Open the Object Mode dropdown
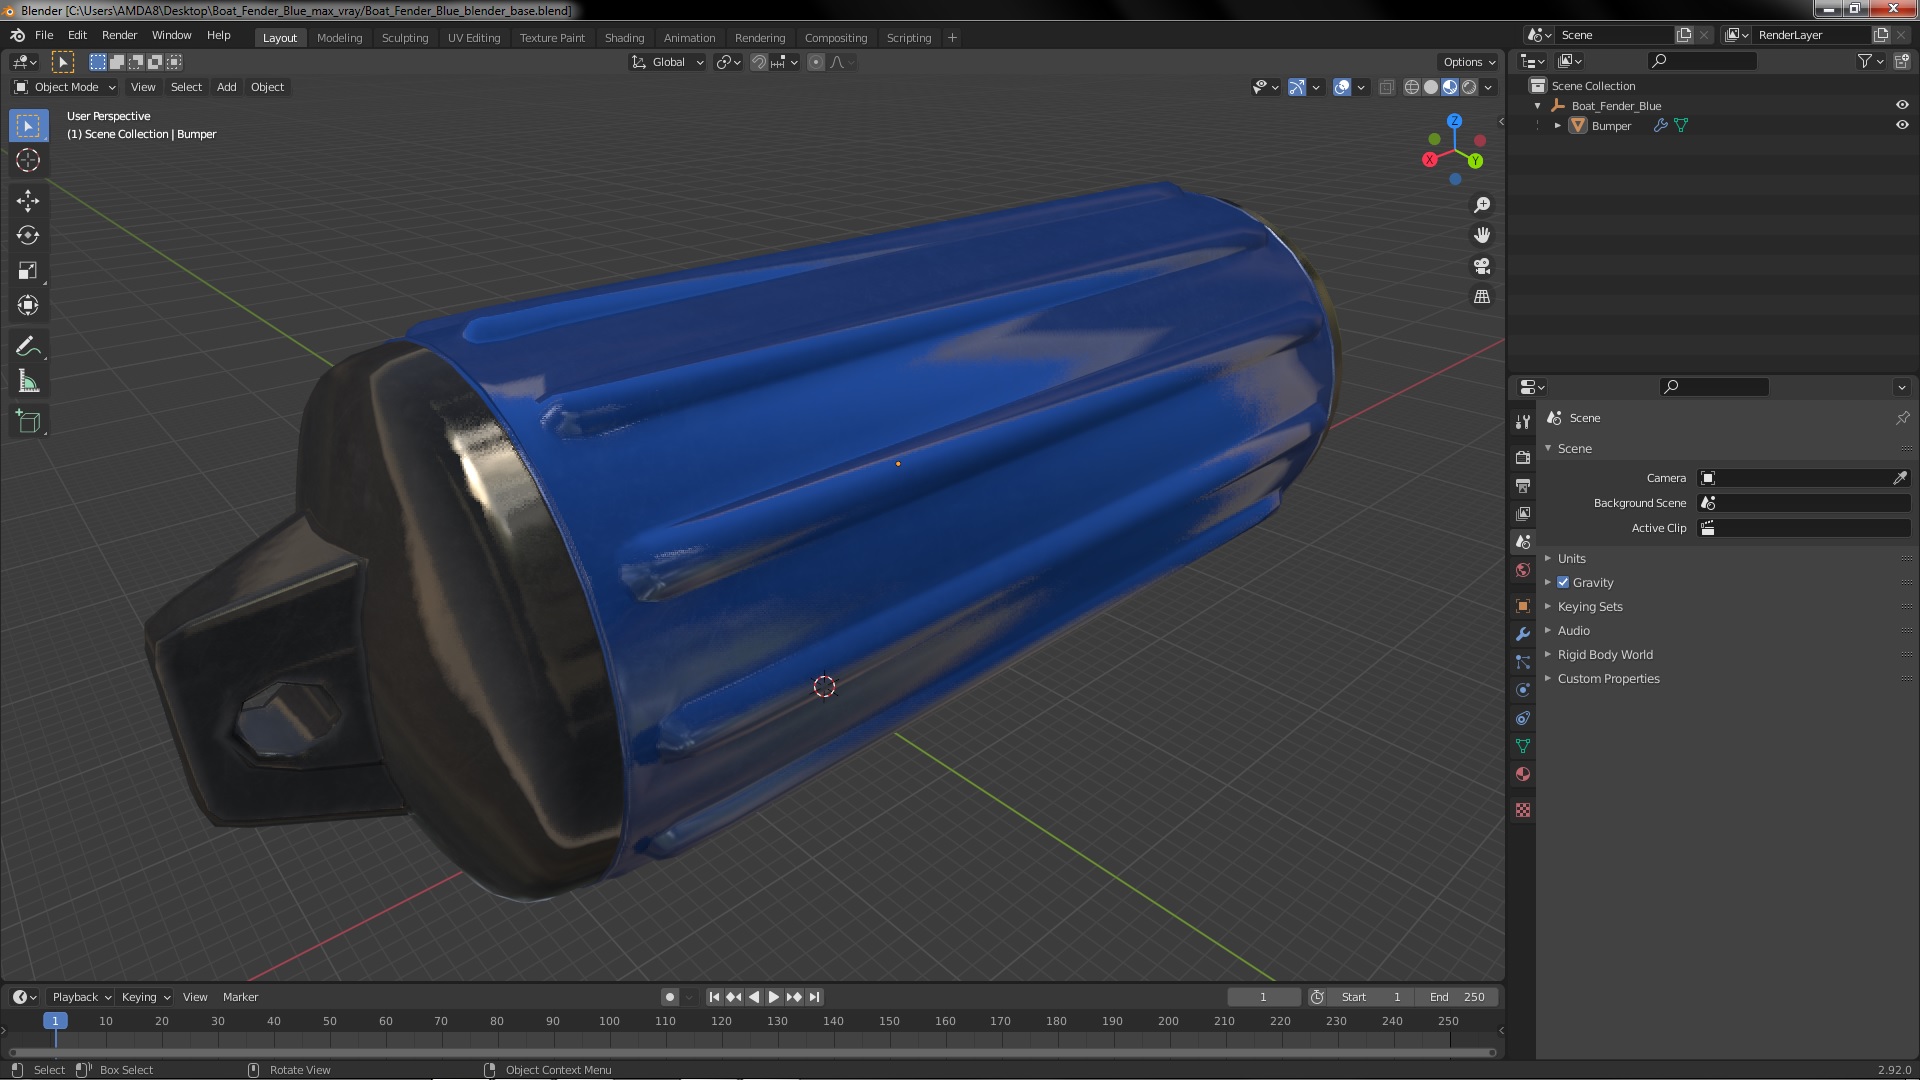The image size is (1920, 1080). point(65,87)
